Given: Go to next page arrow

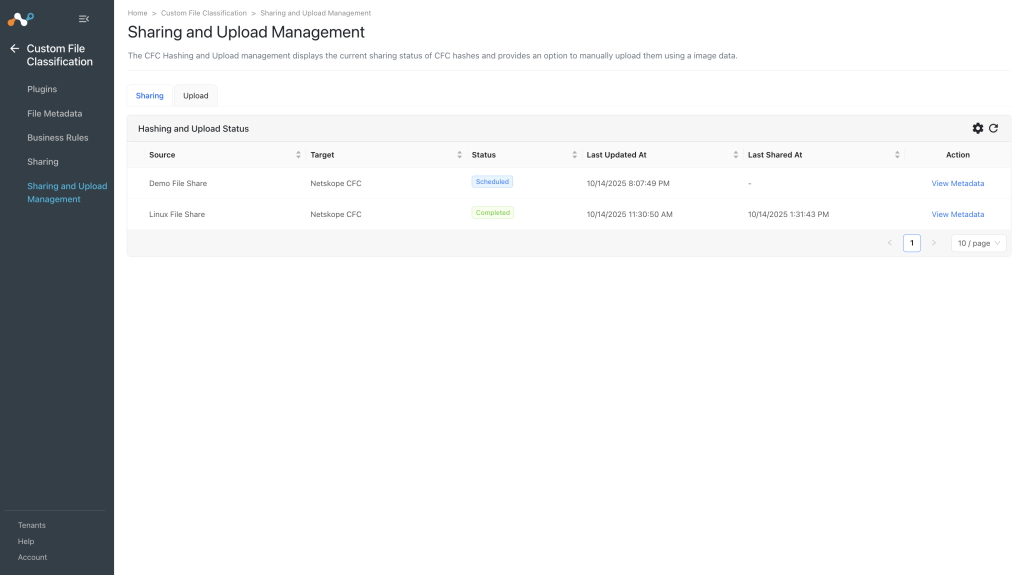Looking at the screenshot, I should tap(934, 243).
